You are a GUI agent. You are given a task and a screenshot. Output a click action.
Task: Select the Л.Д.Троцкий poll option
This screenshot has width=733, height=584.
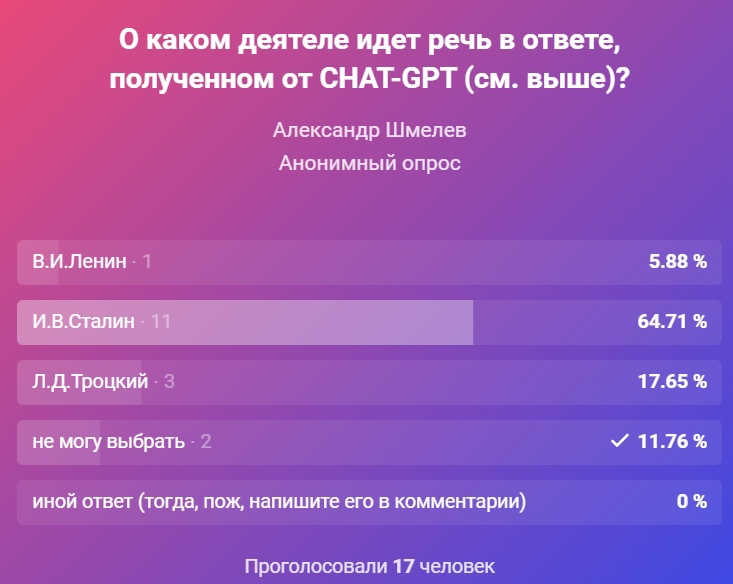coord(369,382)
